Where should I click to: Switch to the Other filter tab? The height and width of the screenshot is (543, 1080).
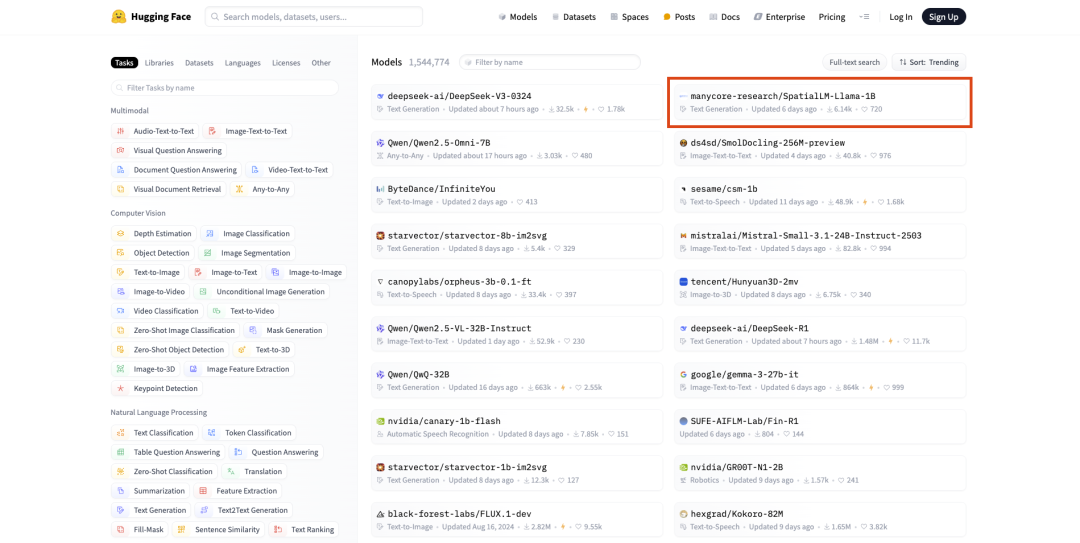(x=321, y=63)
